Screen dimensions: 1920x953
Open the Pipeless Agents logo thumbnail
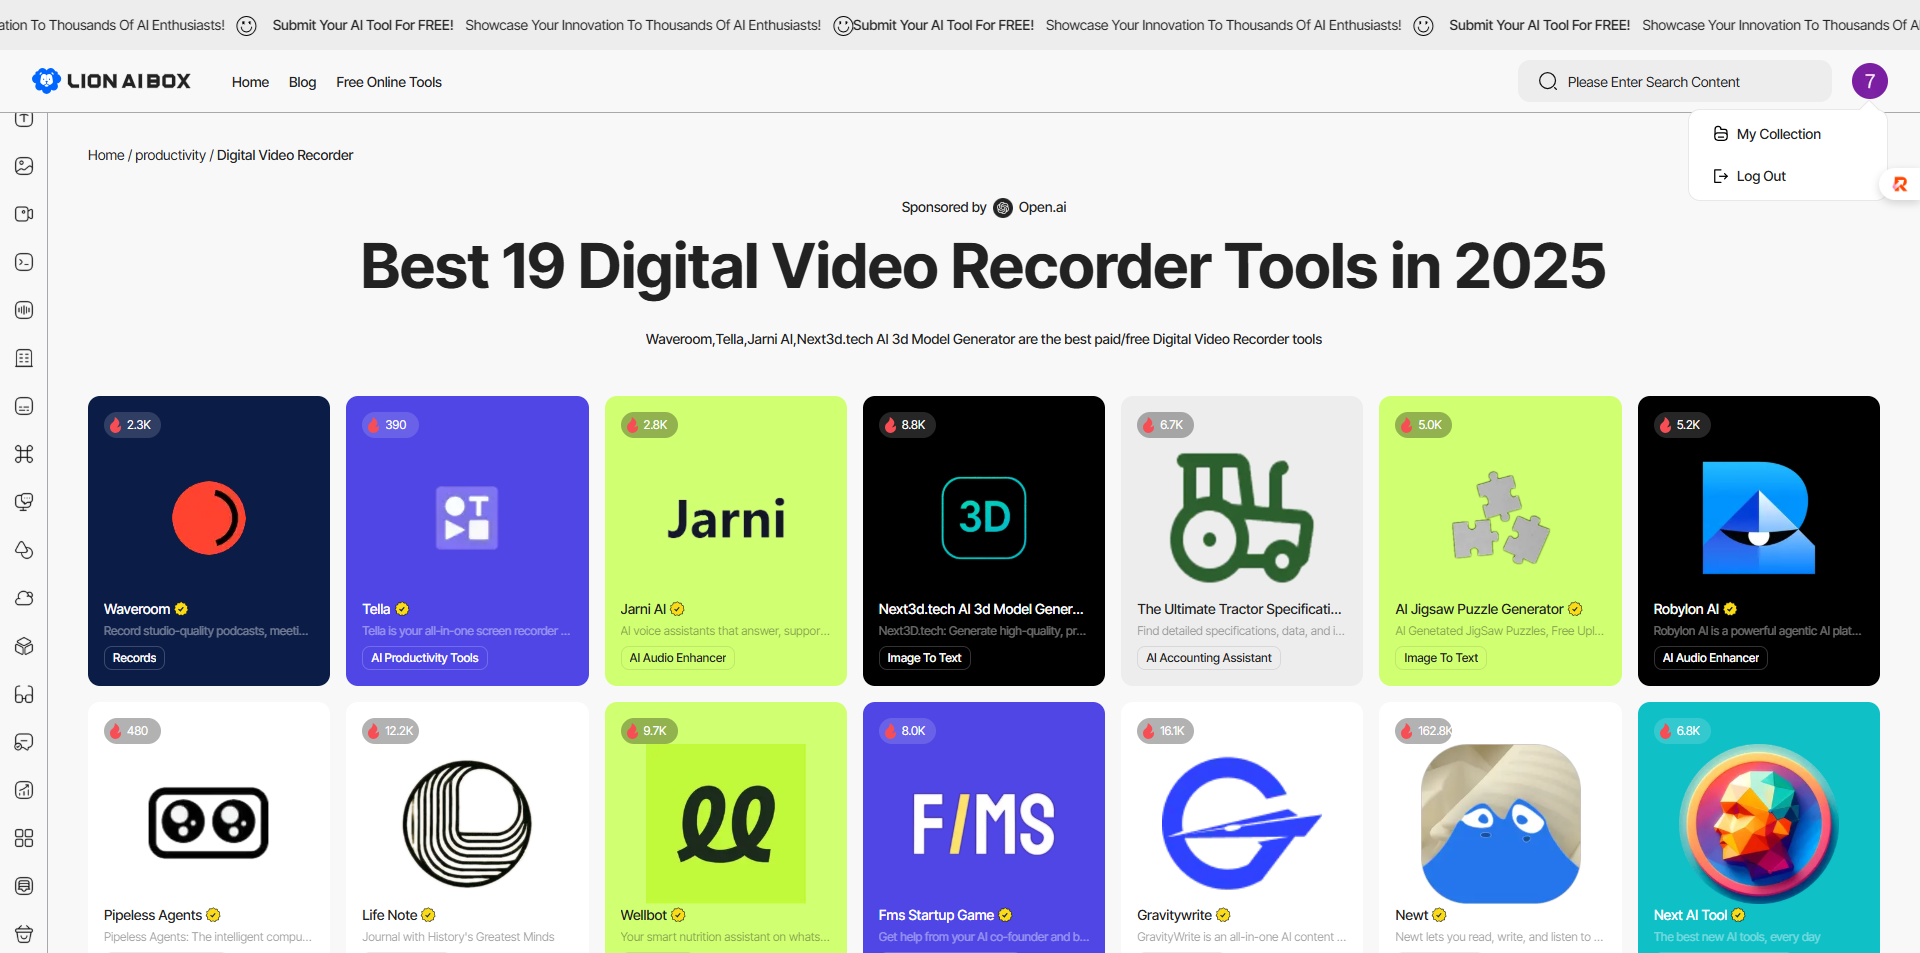coord(209,823)
